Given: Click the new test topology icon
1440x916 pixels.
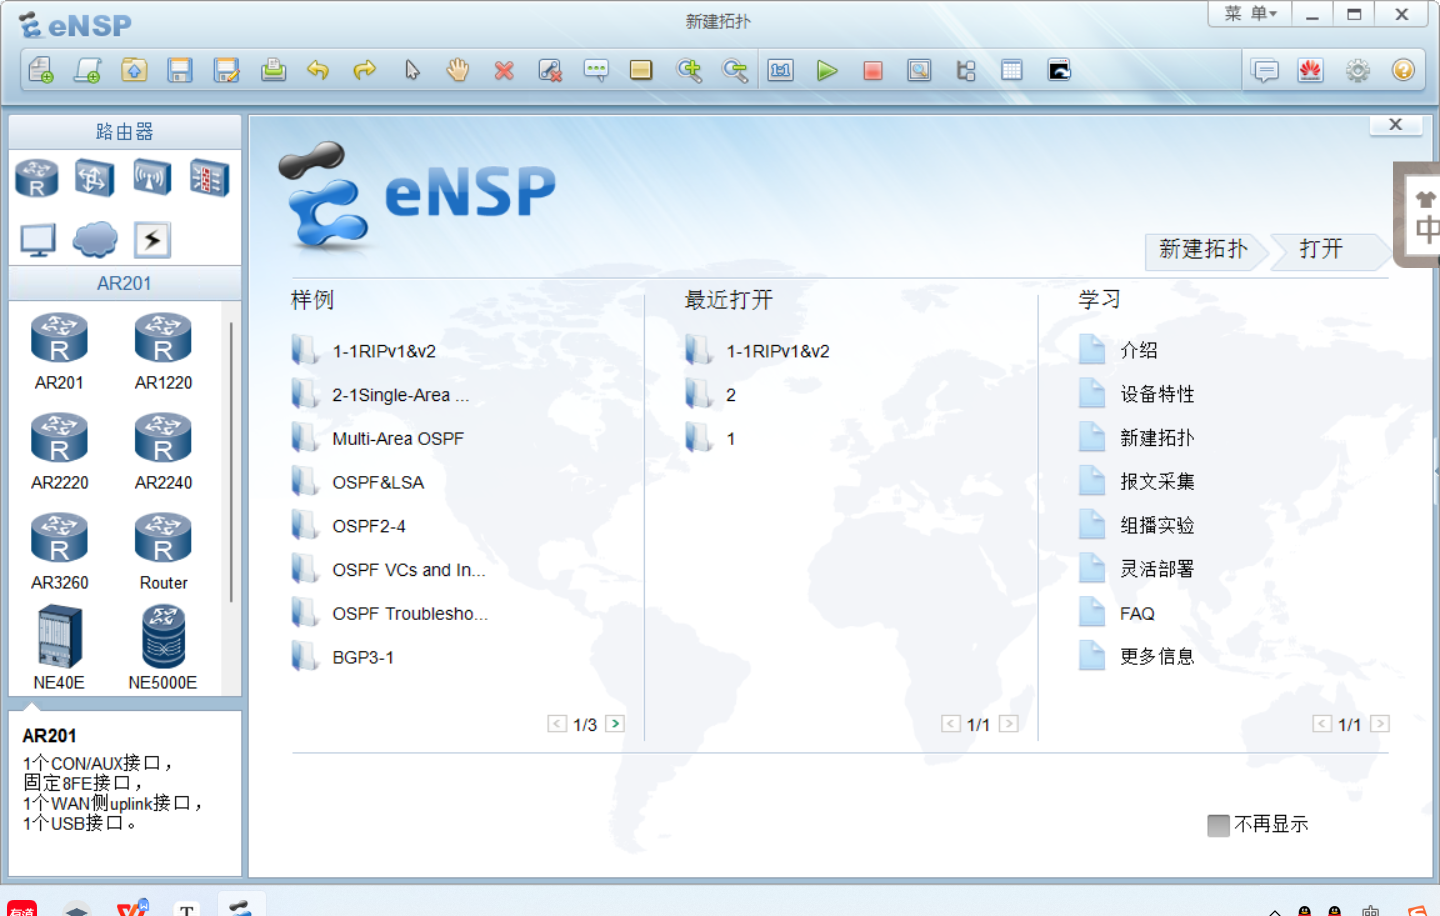Looking at the screenshot, I should pyautogui.click(x=88, y=70).
